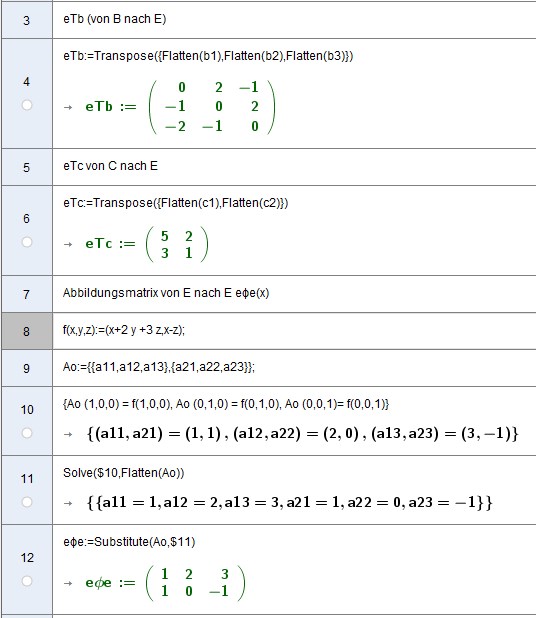Image resolution: width=536 pixels, height=618 pixels.
Task: Toggle visibility circle in row 11
Action: (x=27, y=502)
